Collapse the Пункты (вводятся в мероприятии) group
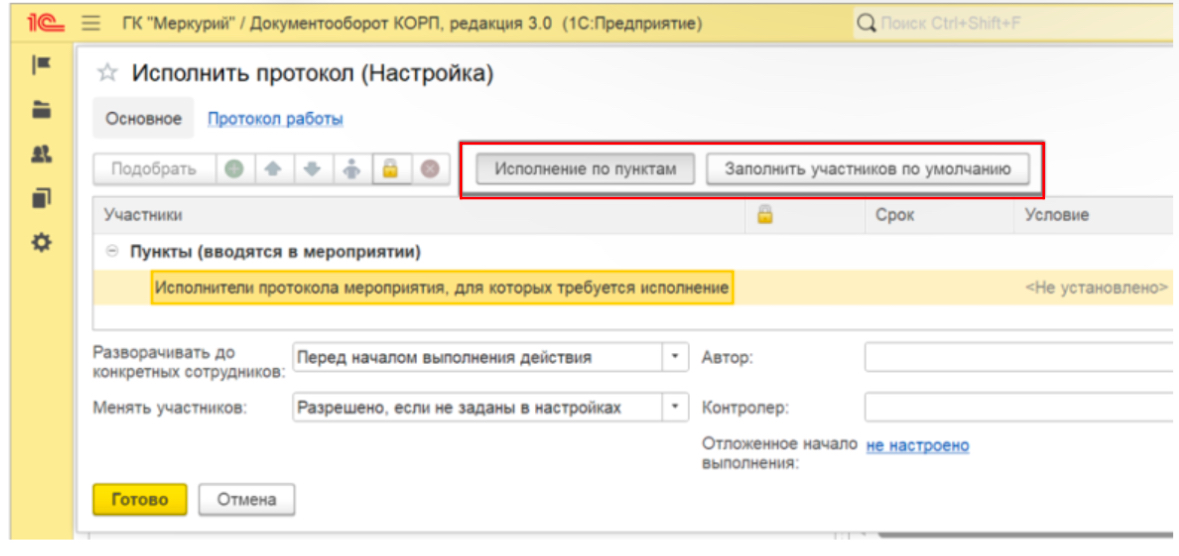 pos(113,253)
